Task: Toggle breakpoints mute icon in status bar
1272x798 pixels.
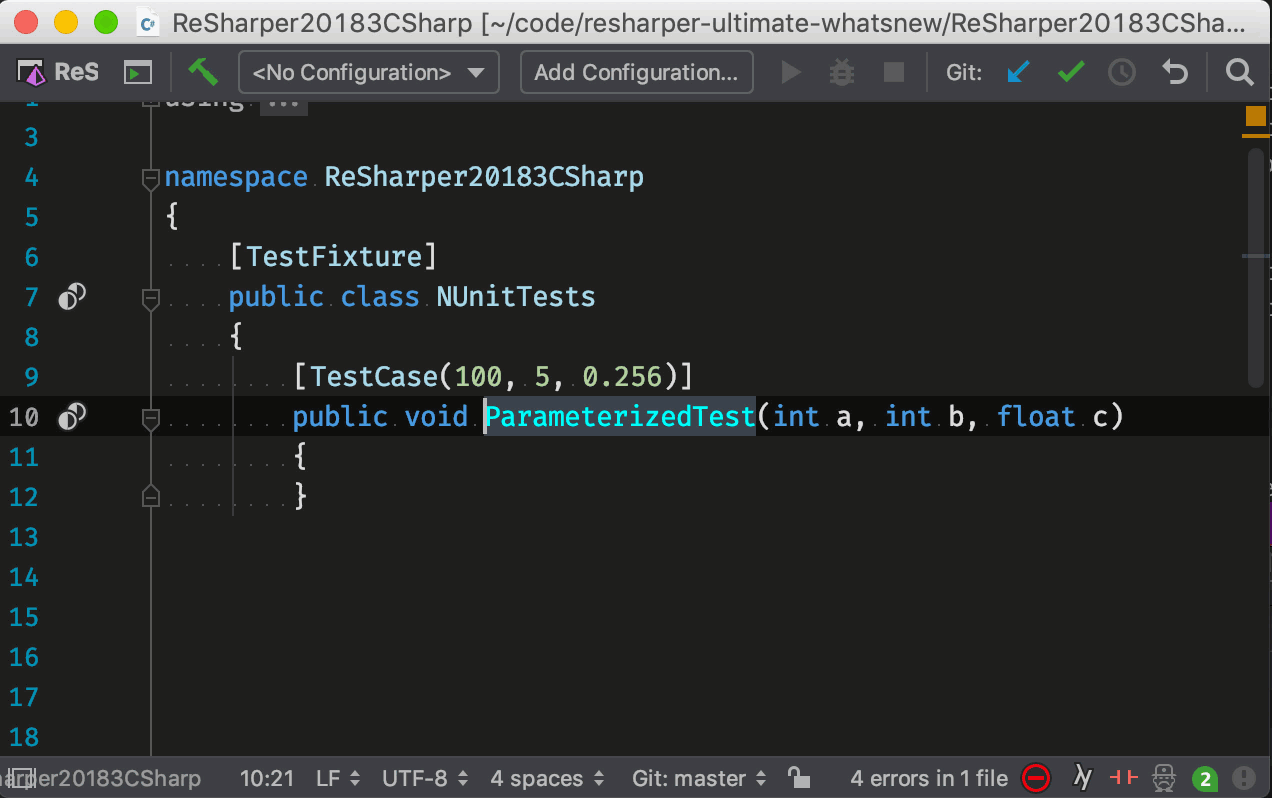Action: point(1122,778)
